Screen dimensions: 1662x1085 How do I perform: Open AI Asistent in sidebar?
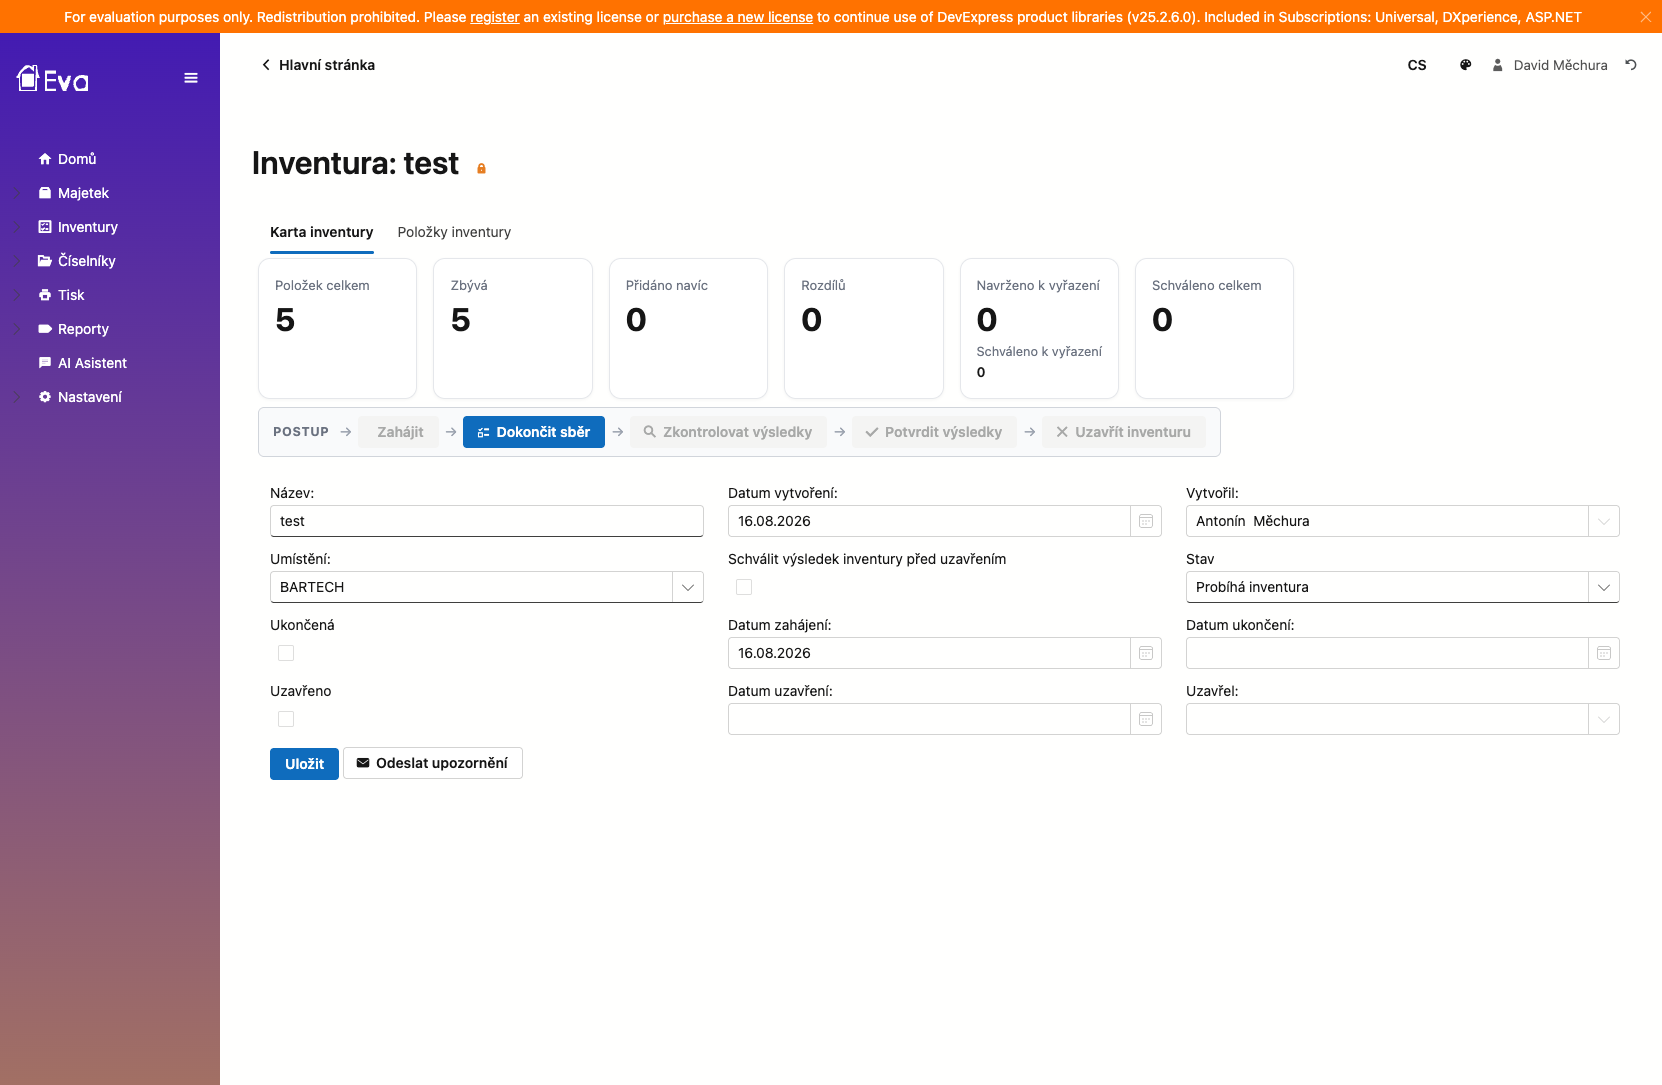tap(92, 363)
